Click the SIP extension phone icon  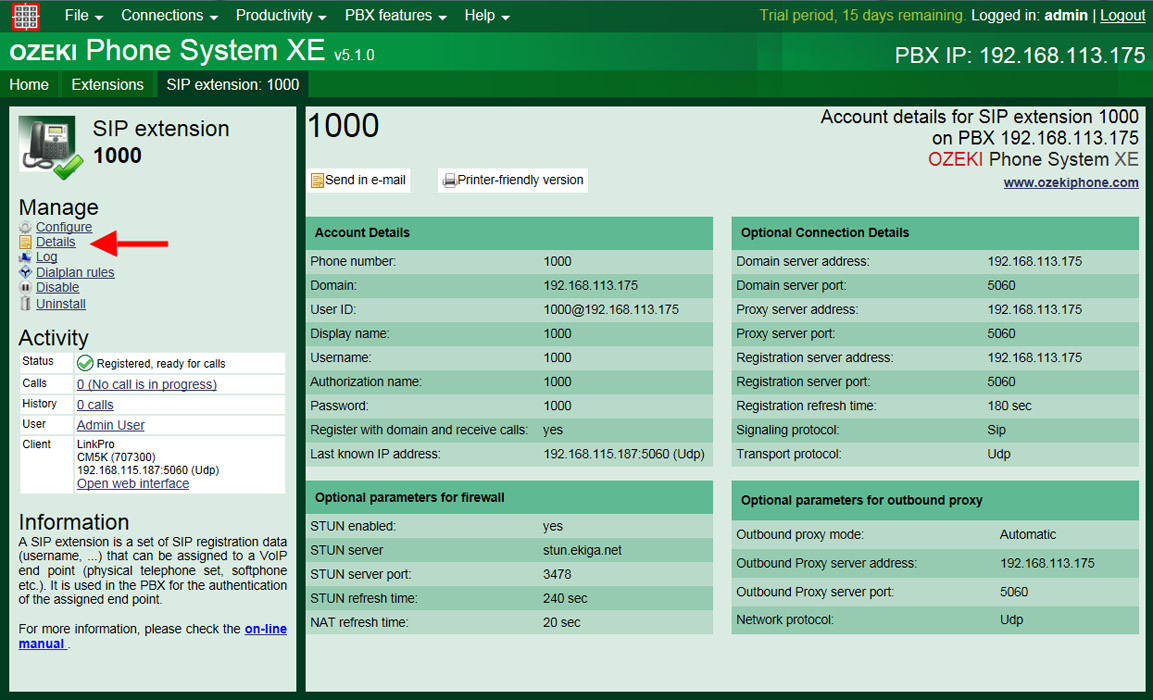[51, 148]
